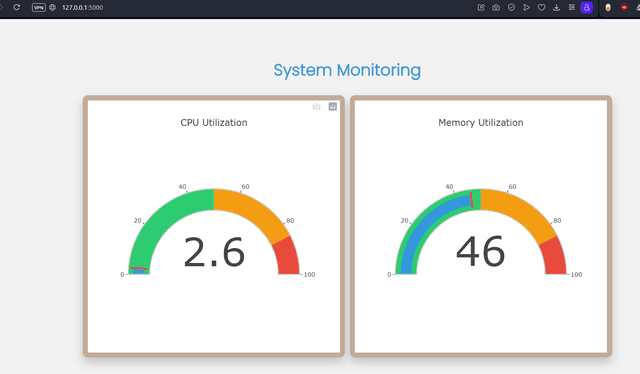
Task: Open browser downloads icon
Action: coord(556,7)
